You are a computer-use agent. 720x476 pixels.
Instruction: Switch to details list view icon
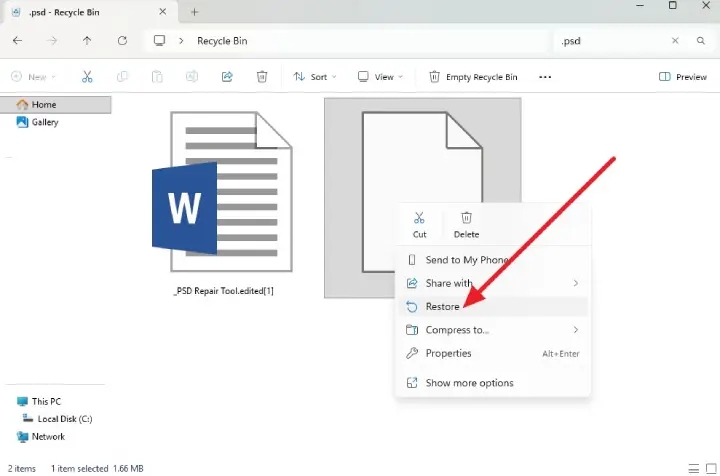693,469
